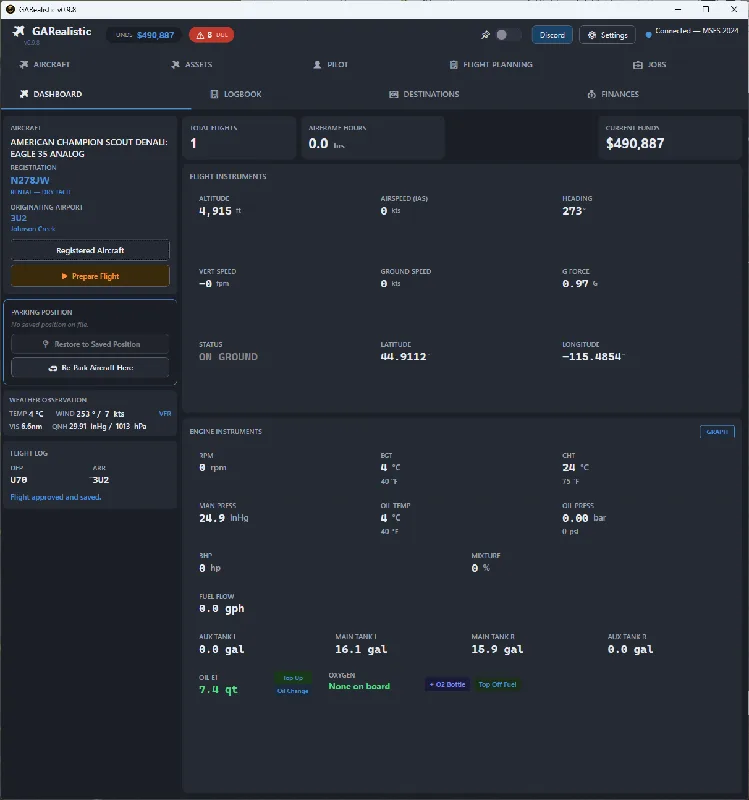Image resolution: width=749 pixels, height=800 pixels.
Task: Click the Discord button
Action: coord(552,35)
